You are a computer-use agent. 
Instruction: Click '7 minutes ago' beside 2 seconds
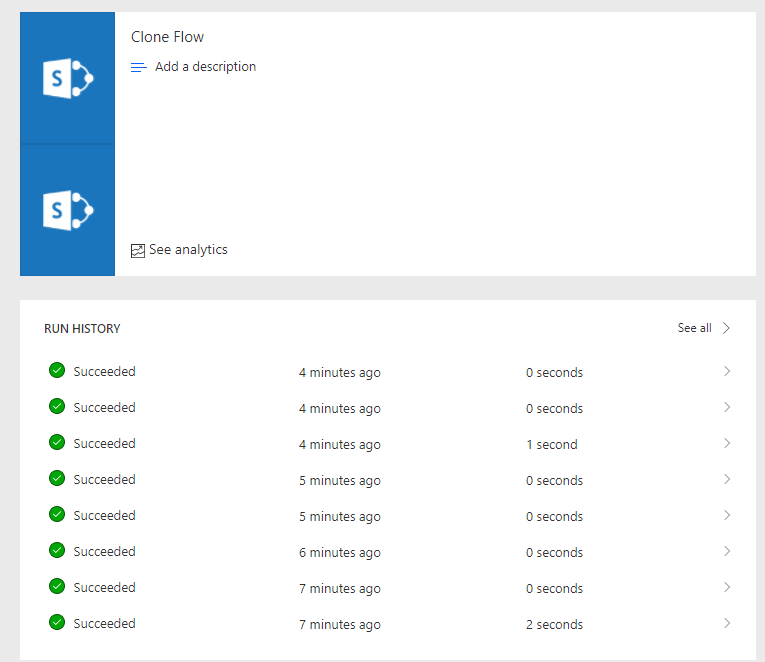(340, 625)
